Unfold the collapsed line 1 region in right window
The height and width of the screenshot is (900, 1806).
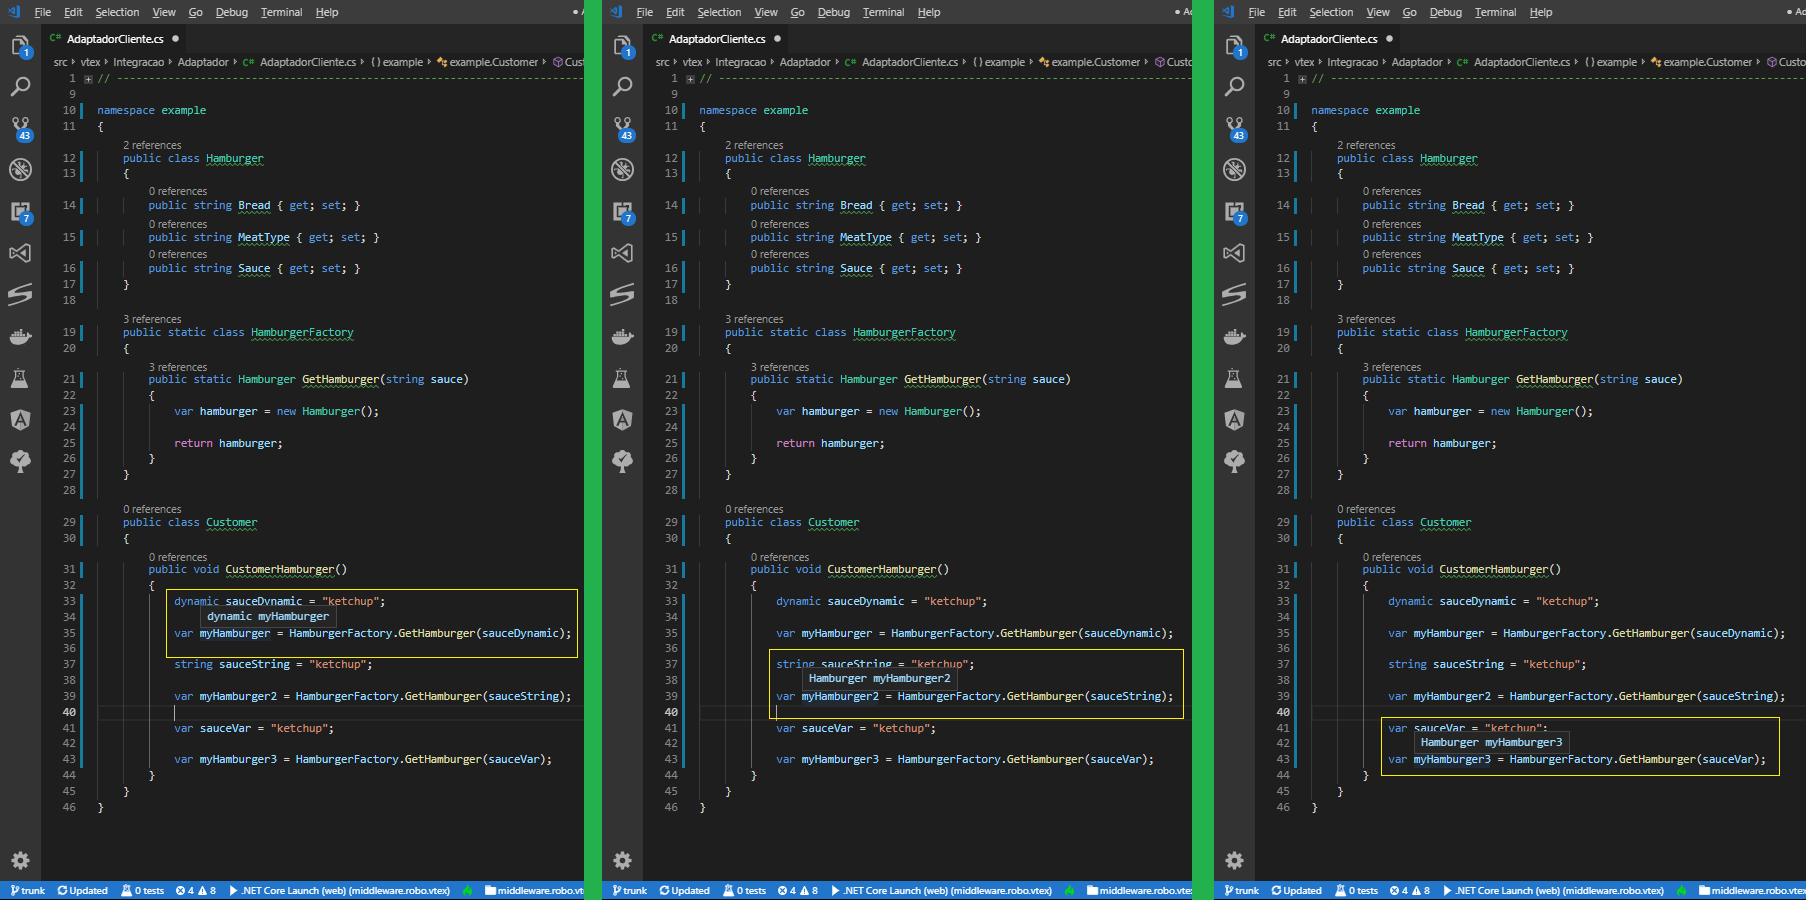click(x=1303, y=79)
